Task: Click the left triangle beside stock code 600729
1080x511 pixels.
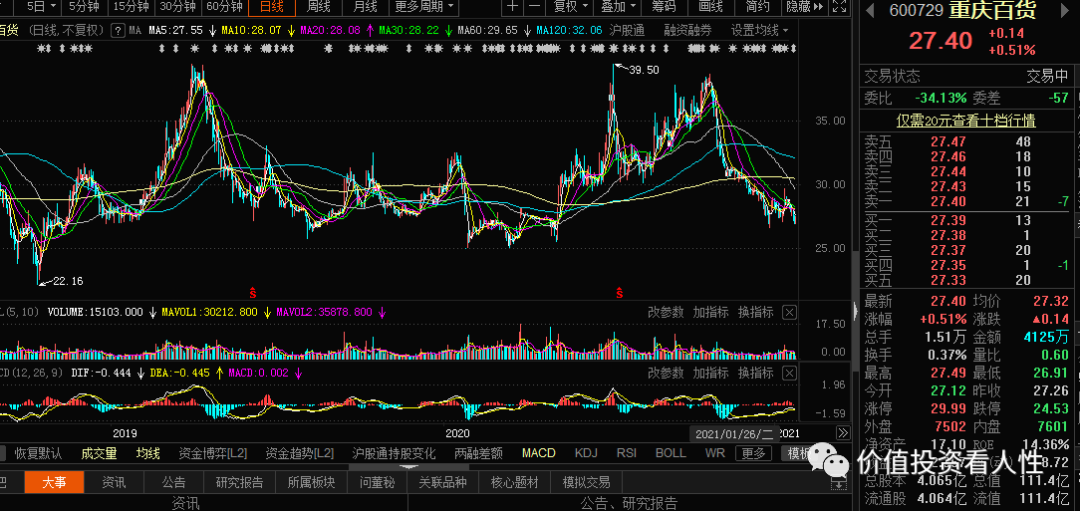Action: [x=871, y=10]
